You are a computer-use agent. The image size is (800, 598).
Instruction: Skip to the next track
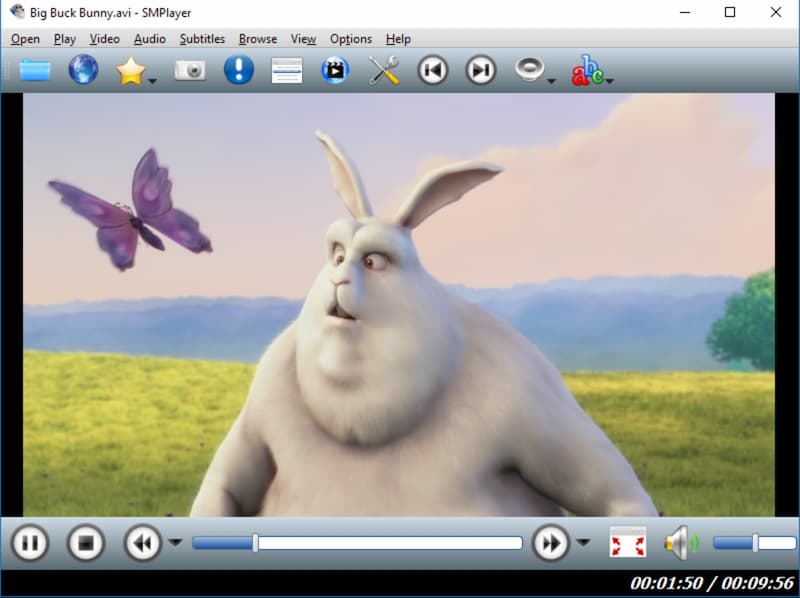[480, 70]
